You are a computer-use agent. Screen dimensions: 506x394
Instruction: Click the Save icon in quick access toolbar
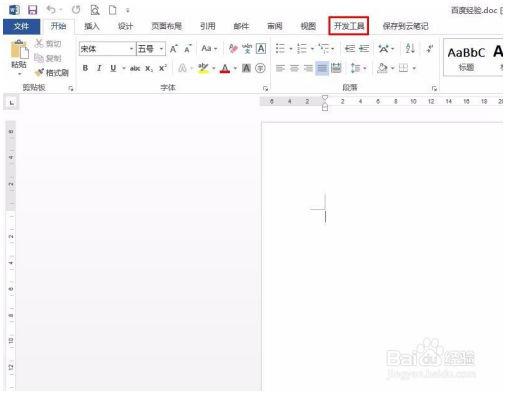[x=32, y=10]
